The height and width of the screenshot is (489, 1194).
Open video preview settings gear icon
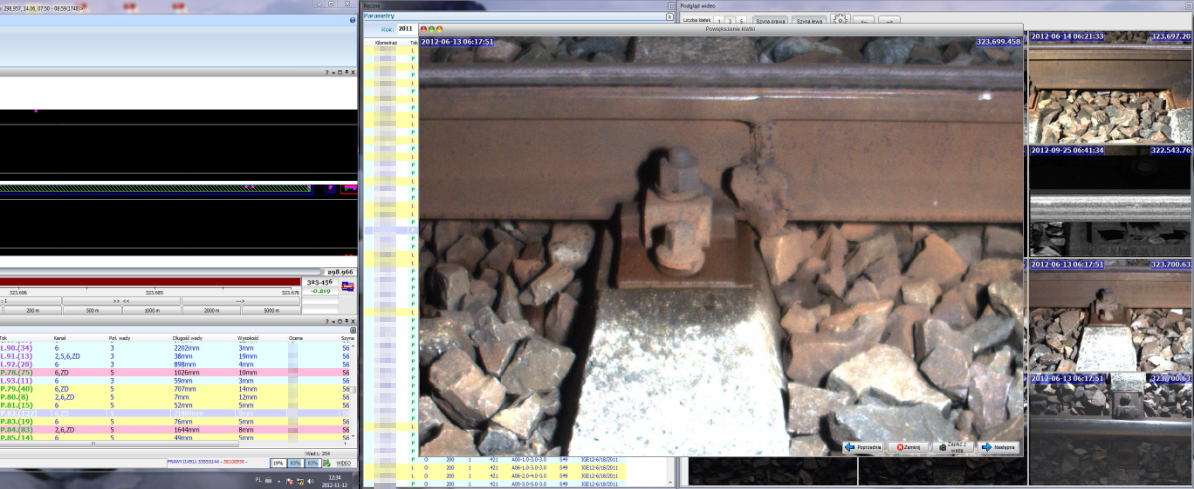click(x=840, y=19)
